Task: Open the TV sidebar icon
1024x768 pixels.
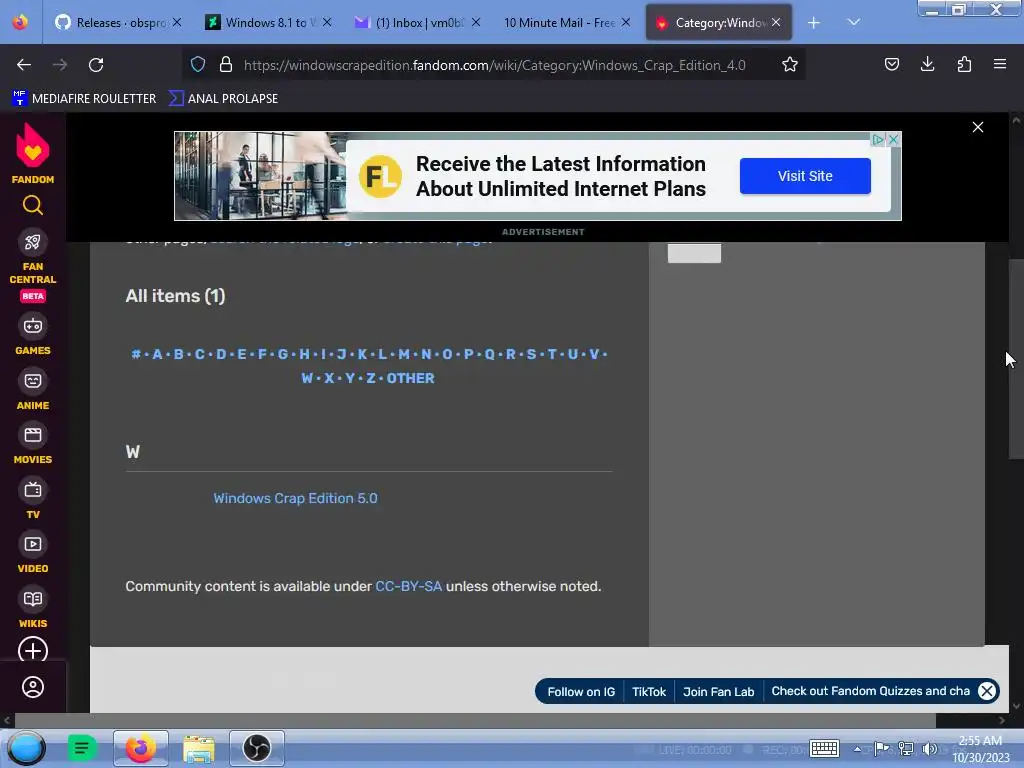Action: pyautogui.click(x=33, y=490)
